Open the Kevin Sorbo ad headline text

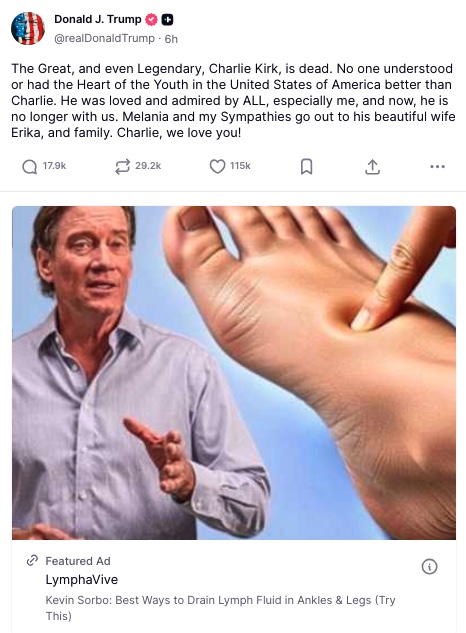220,608
